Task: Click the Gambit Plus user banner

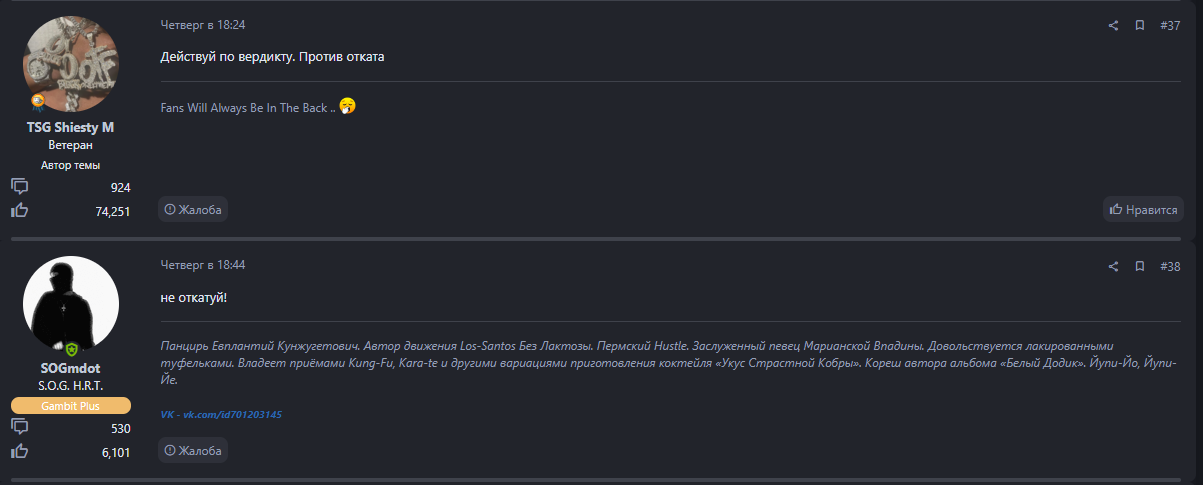Action: point(70,405)
